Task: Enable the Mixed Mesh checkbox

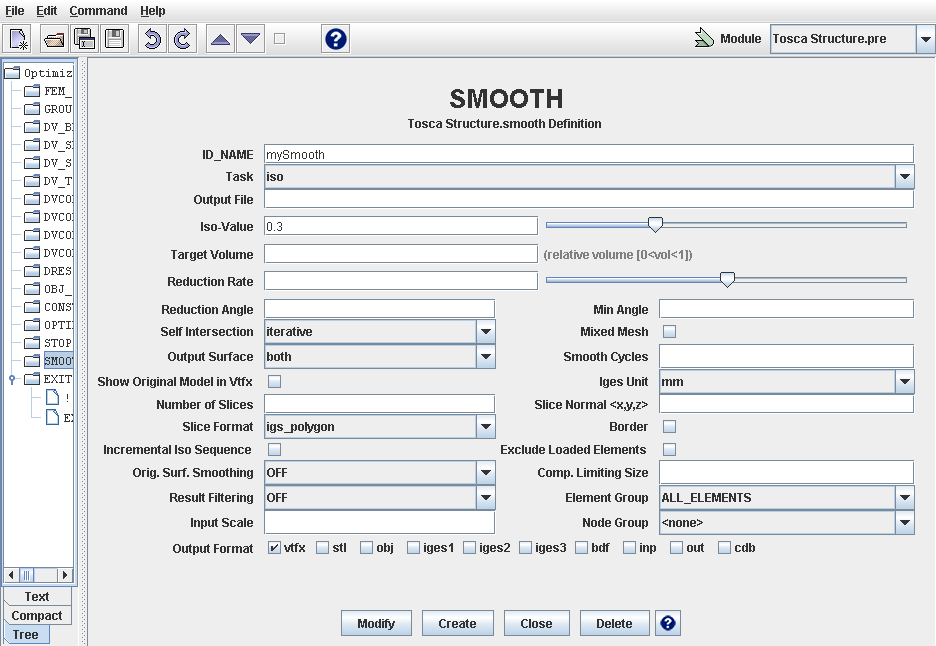Action: tap(670, 332)
